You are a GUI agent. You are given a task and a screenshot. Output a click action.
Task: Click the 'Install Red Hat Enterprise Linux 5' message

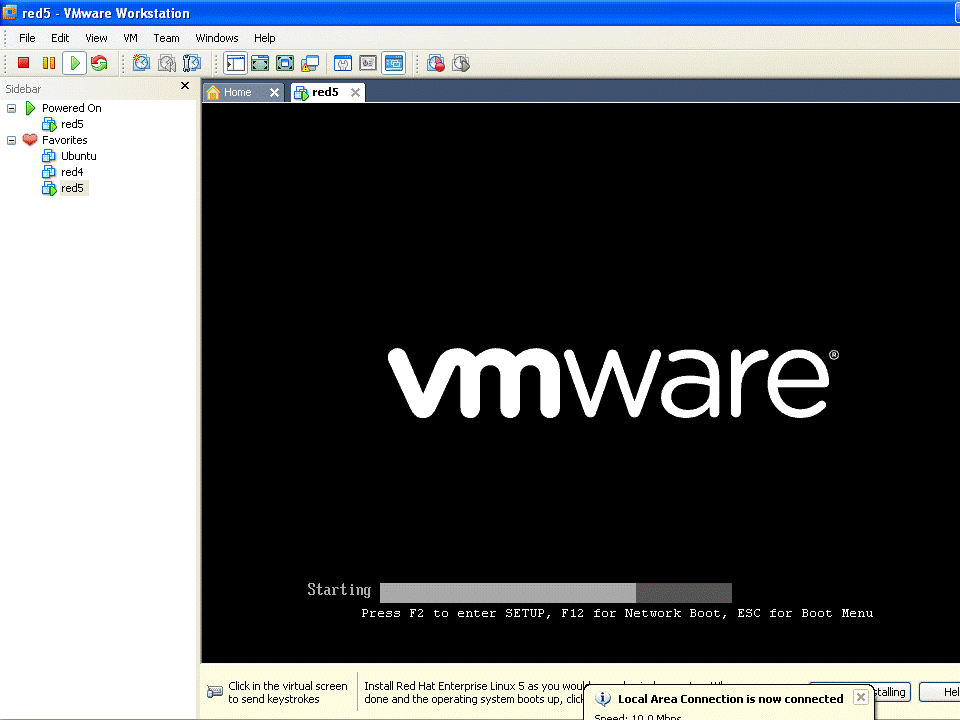click(473, 692)
